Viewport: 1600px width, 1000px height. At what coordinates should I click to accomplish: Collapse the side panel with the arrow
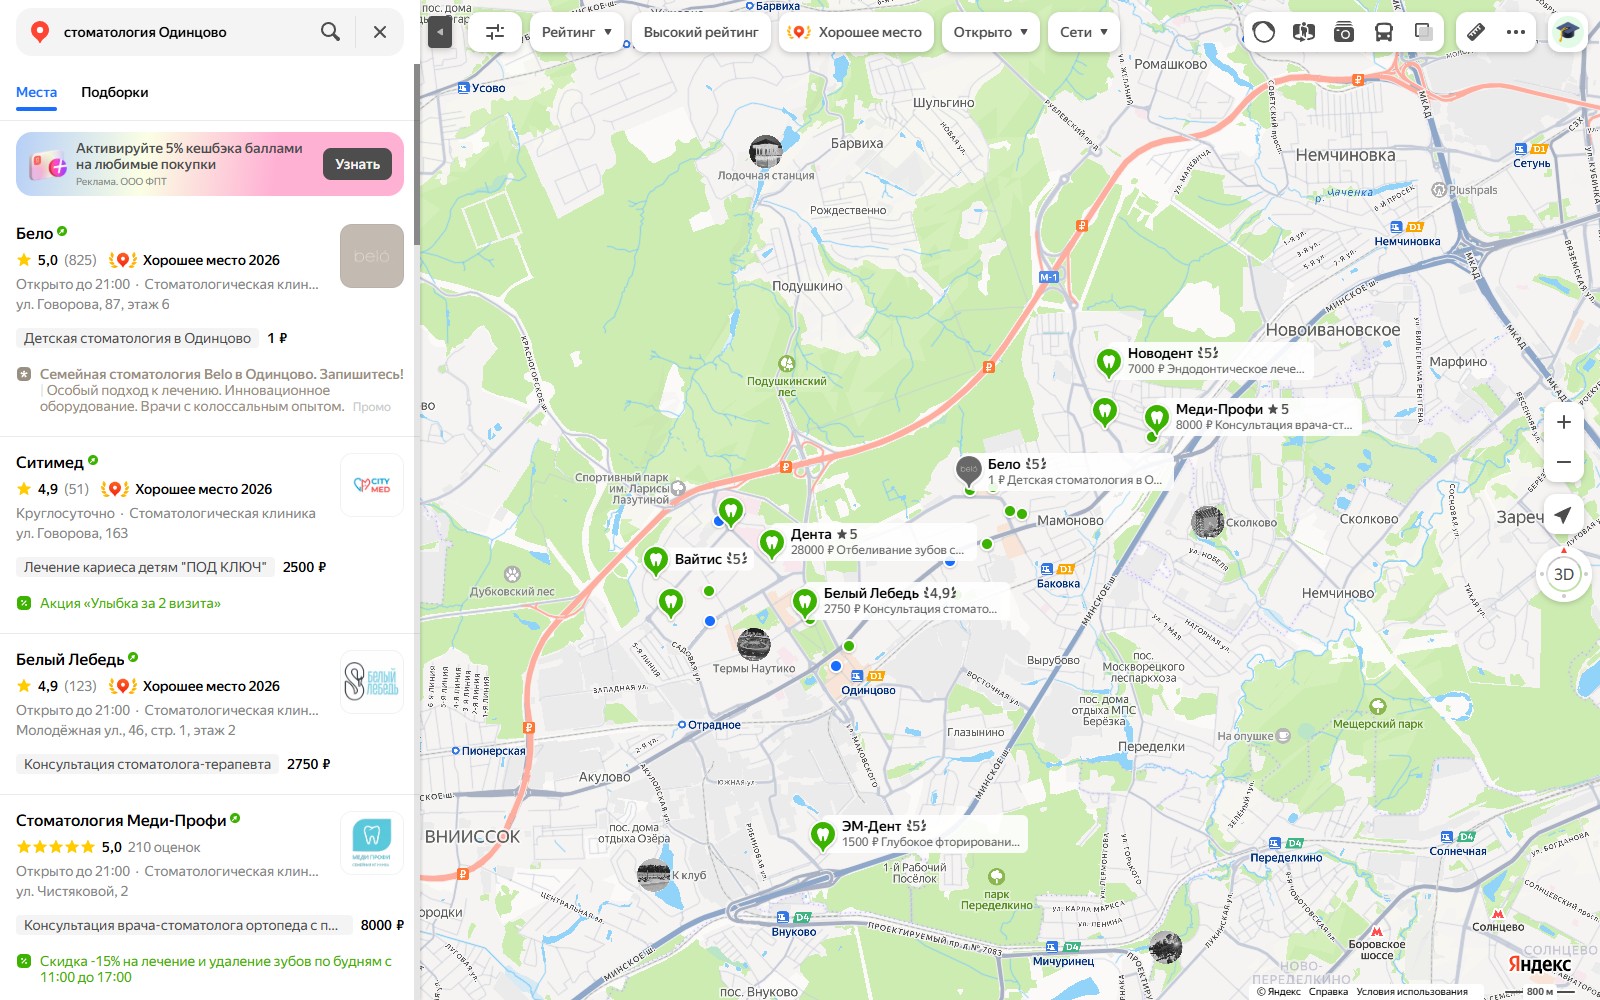click(x=440, y=32)
